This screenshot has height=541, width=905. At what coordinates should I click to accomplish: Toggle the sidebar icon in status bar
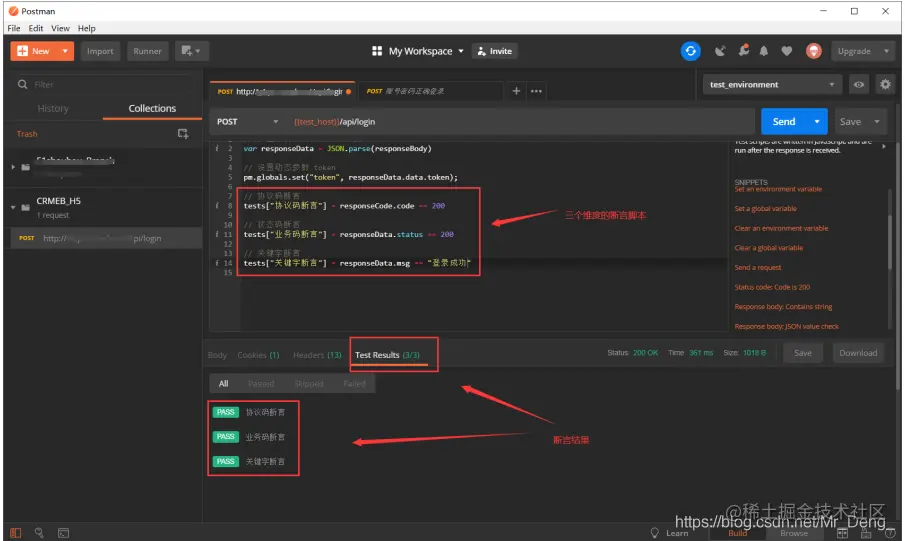click(16, 533)
